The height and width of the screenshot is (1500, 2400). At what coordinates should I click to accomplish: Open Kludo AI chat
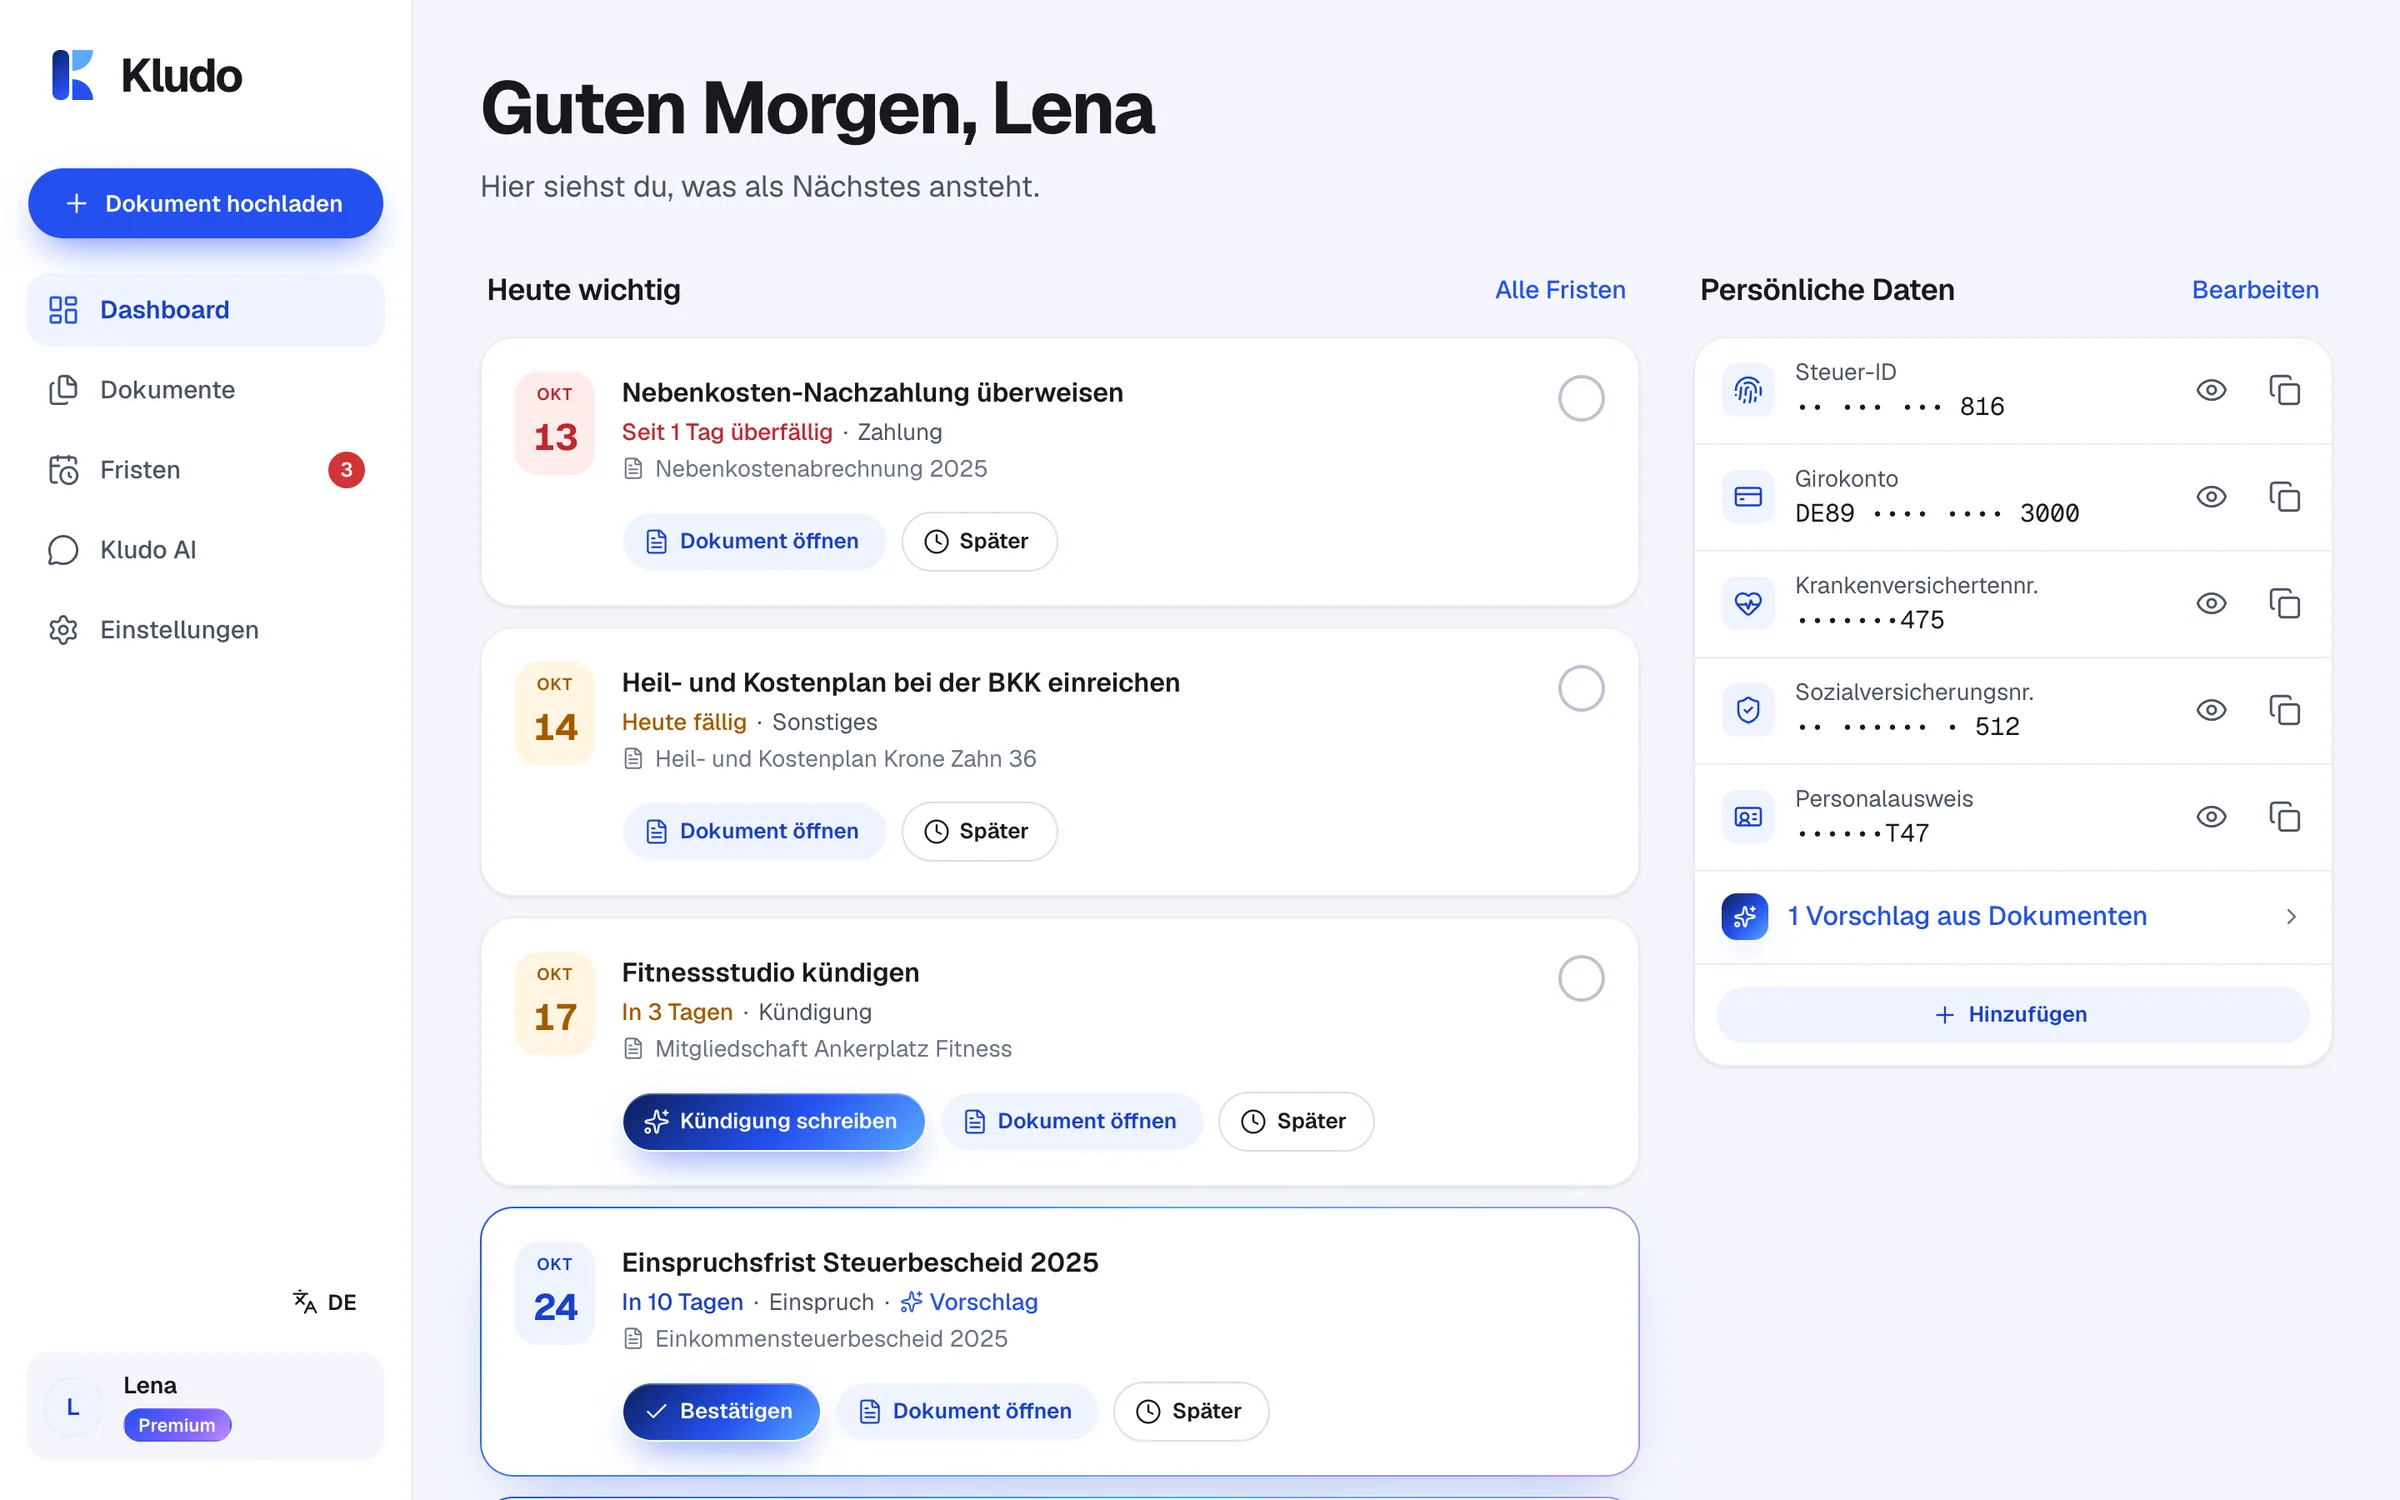[205, 550]
